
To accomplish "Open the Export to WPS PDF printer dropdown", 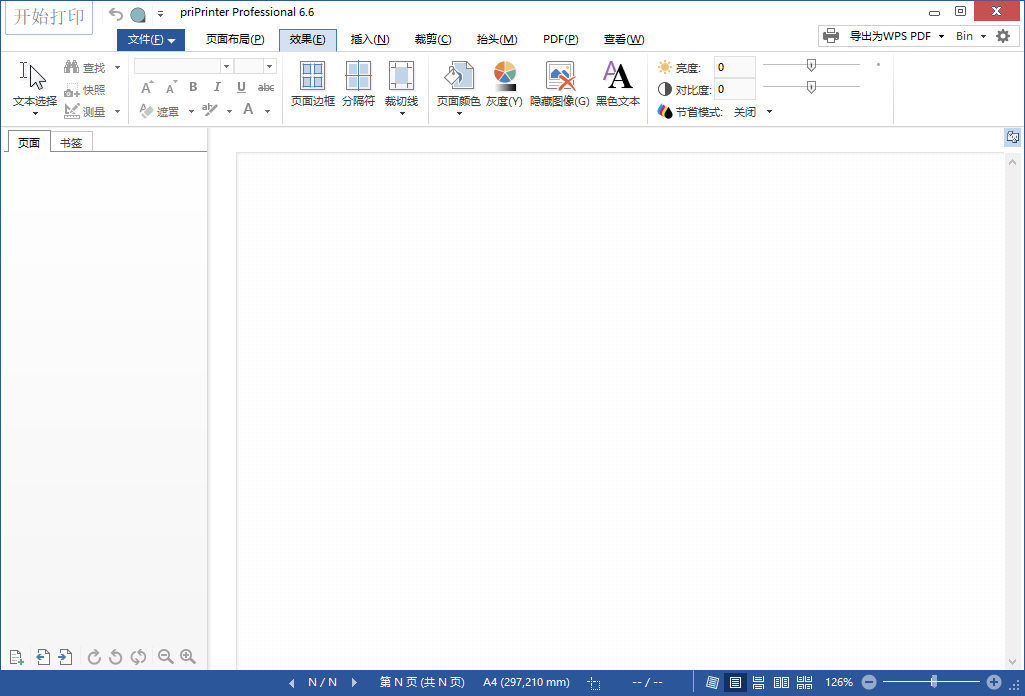I will pyautogui.click(x=941, y=36).
